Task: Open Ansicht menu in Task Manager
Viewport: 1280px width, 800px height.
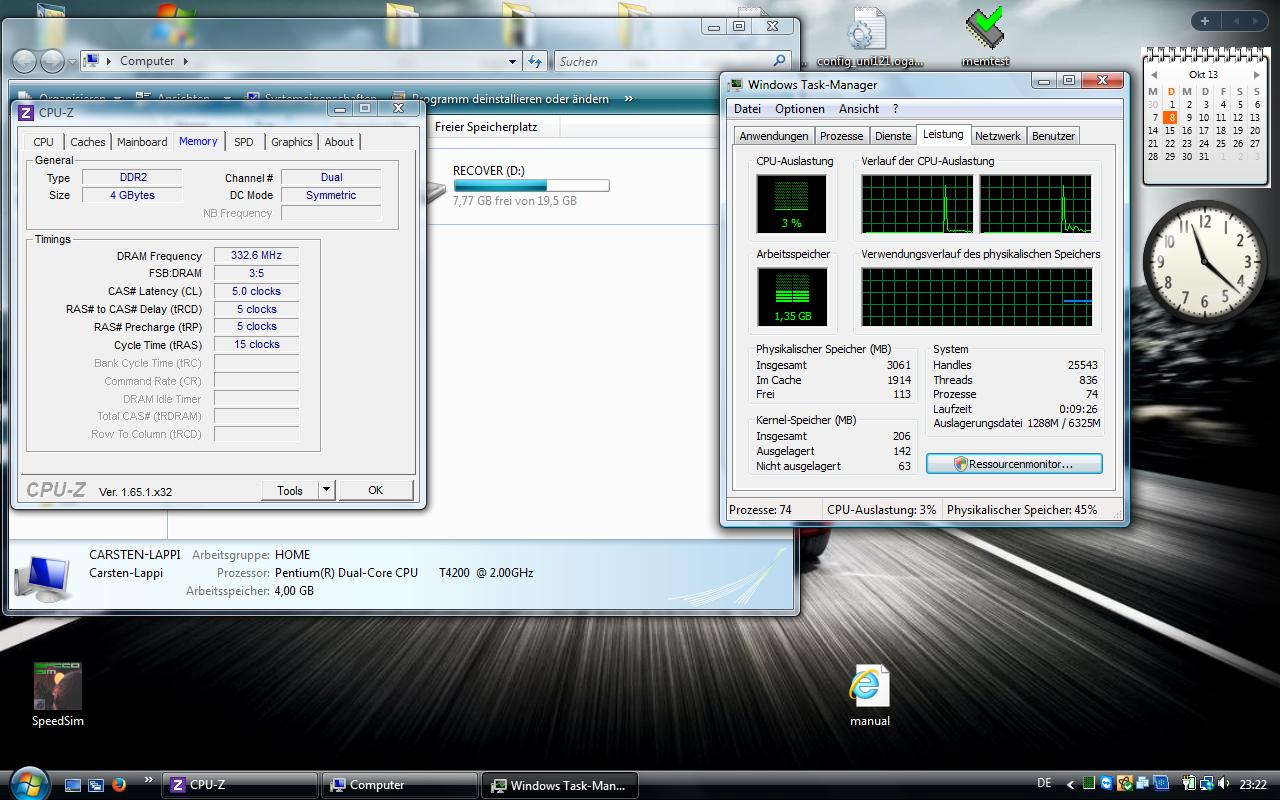Action: coord(859,109)
